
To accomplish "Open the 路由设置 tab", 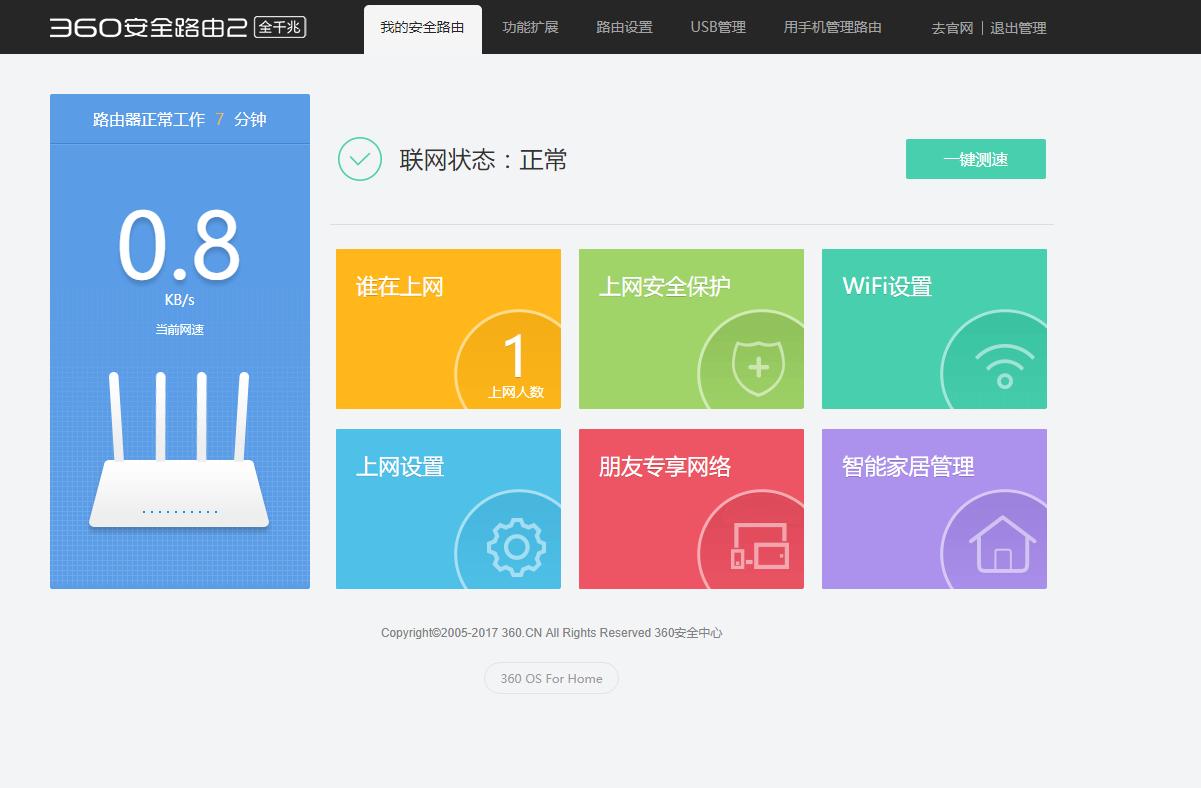I will (x=623, y=27).
